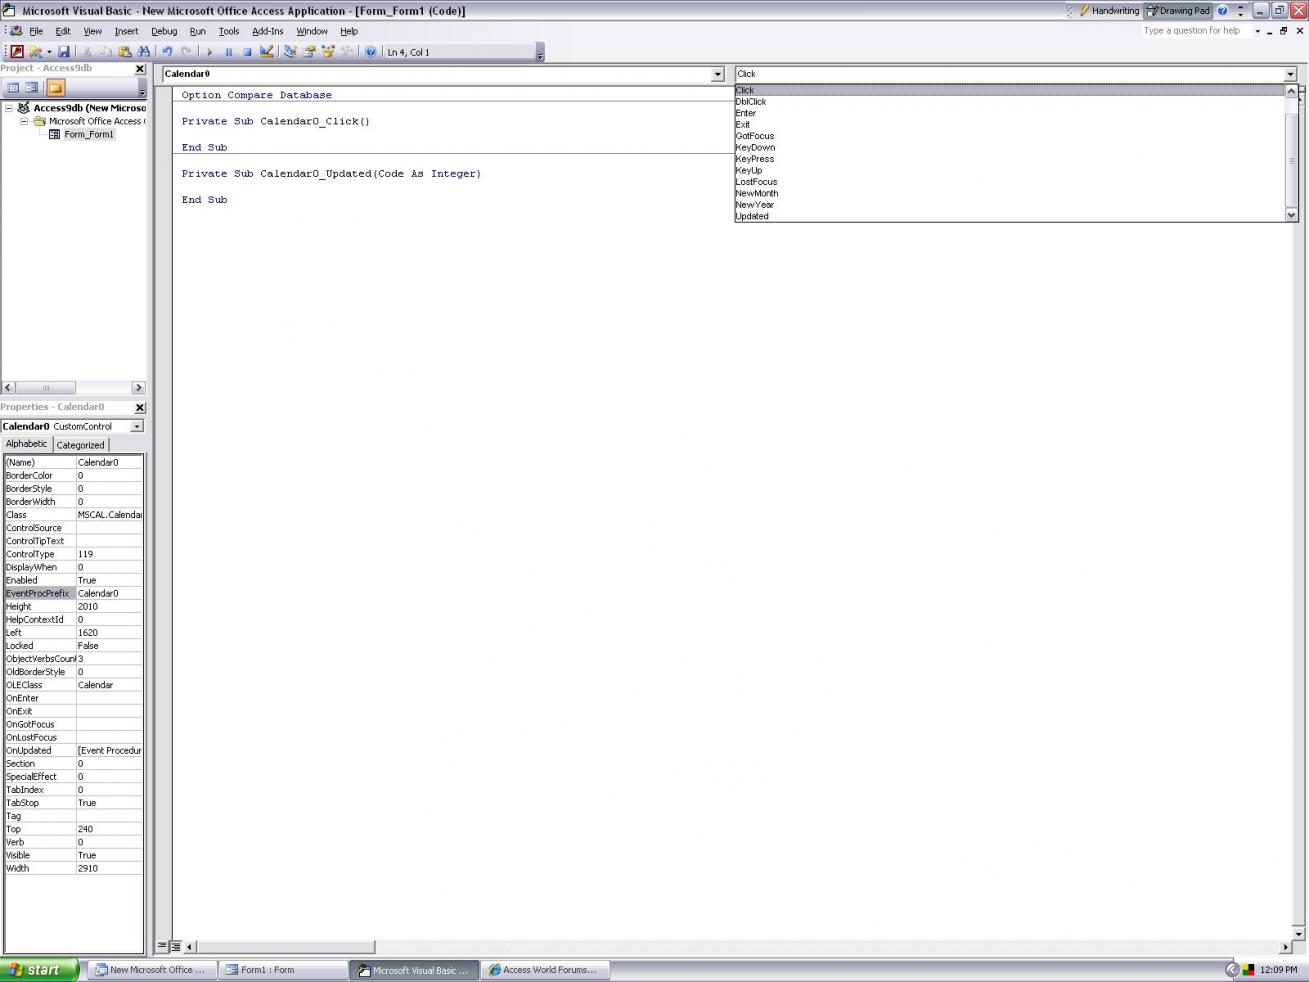Screen dimensions: 1309x982
Task: Open the Object Browser toolbar icon
Action: point(328,52)
